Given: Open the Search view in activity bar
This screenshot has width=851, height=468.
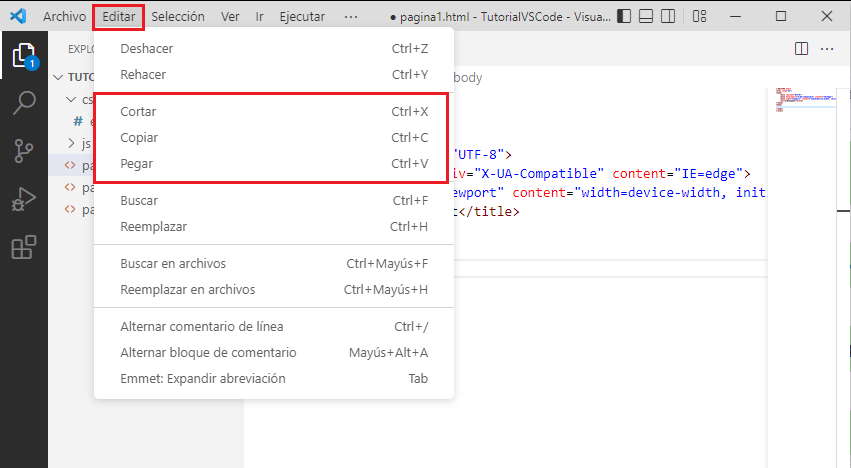Looking at the screenshot, I should 24,102.
